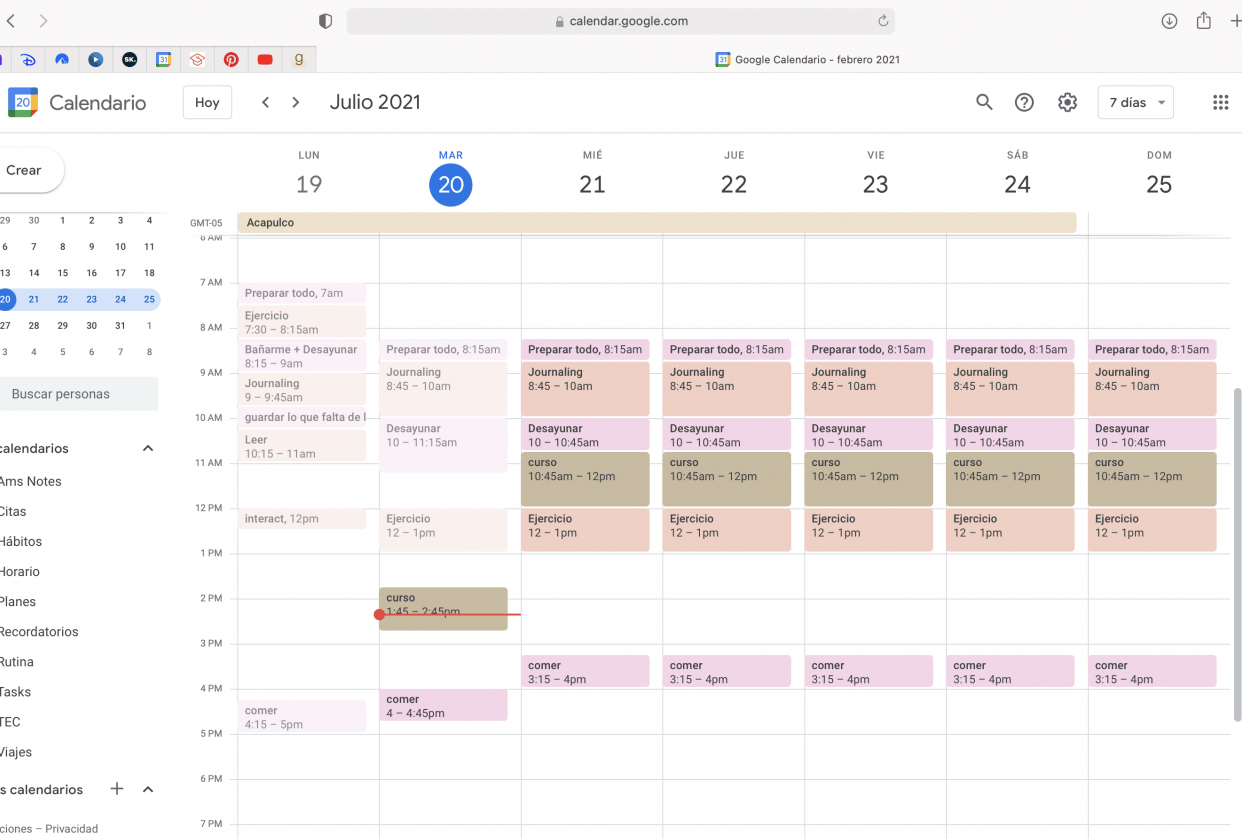Open the Goodreads bookmark icon

pyautogui.click(x=298, y=59)
